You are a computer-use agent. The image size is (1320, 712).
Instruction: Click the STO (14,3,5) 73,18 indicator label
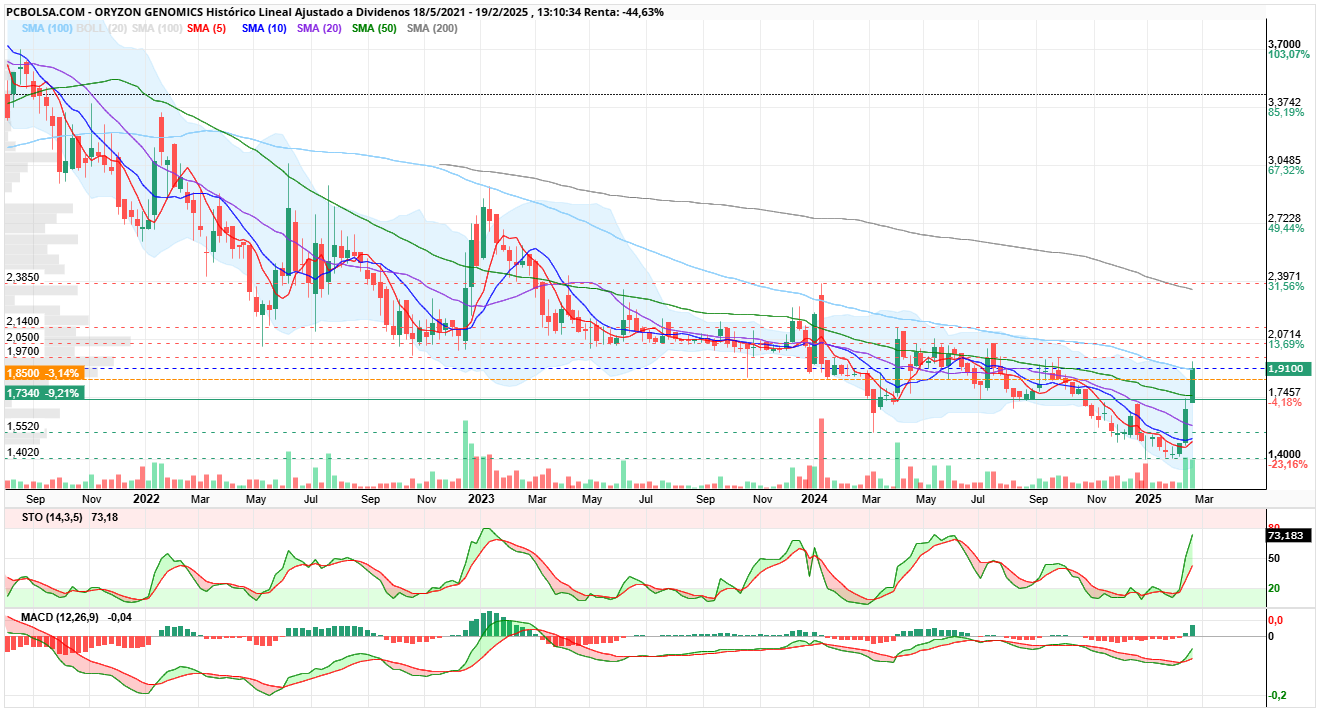coord(69,517)
